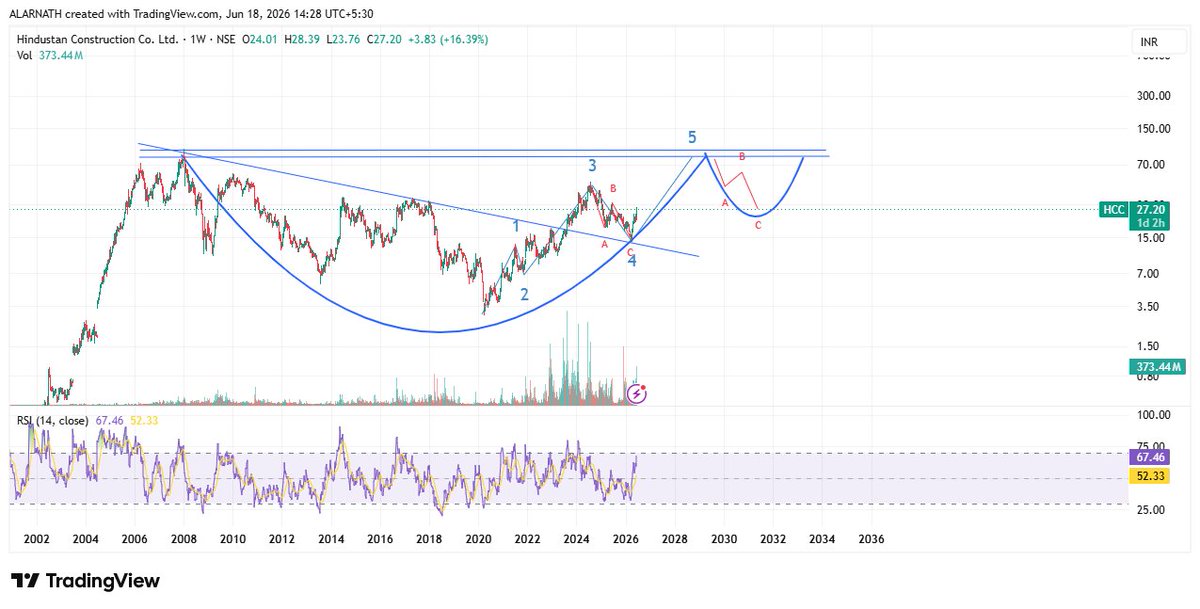
Task: Click the 2006 time axis label
Action: [x=135, y=539]
